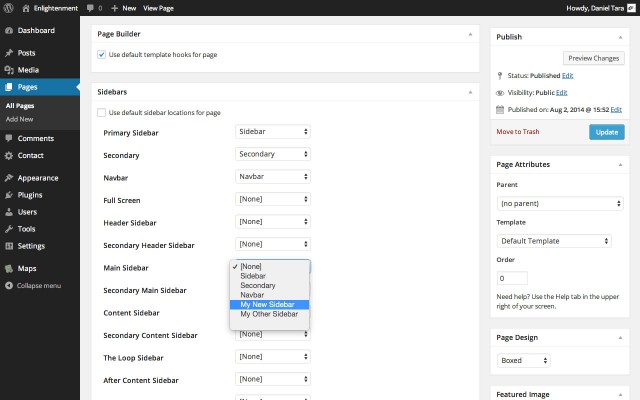640x400 pixels.
Task: Click the WordPress logo icon in admin bar
Action: pyautogui.click(x=9, y=7)
